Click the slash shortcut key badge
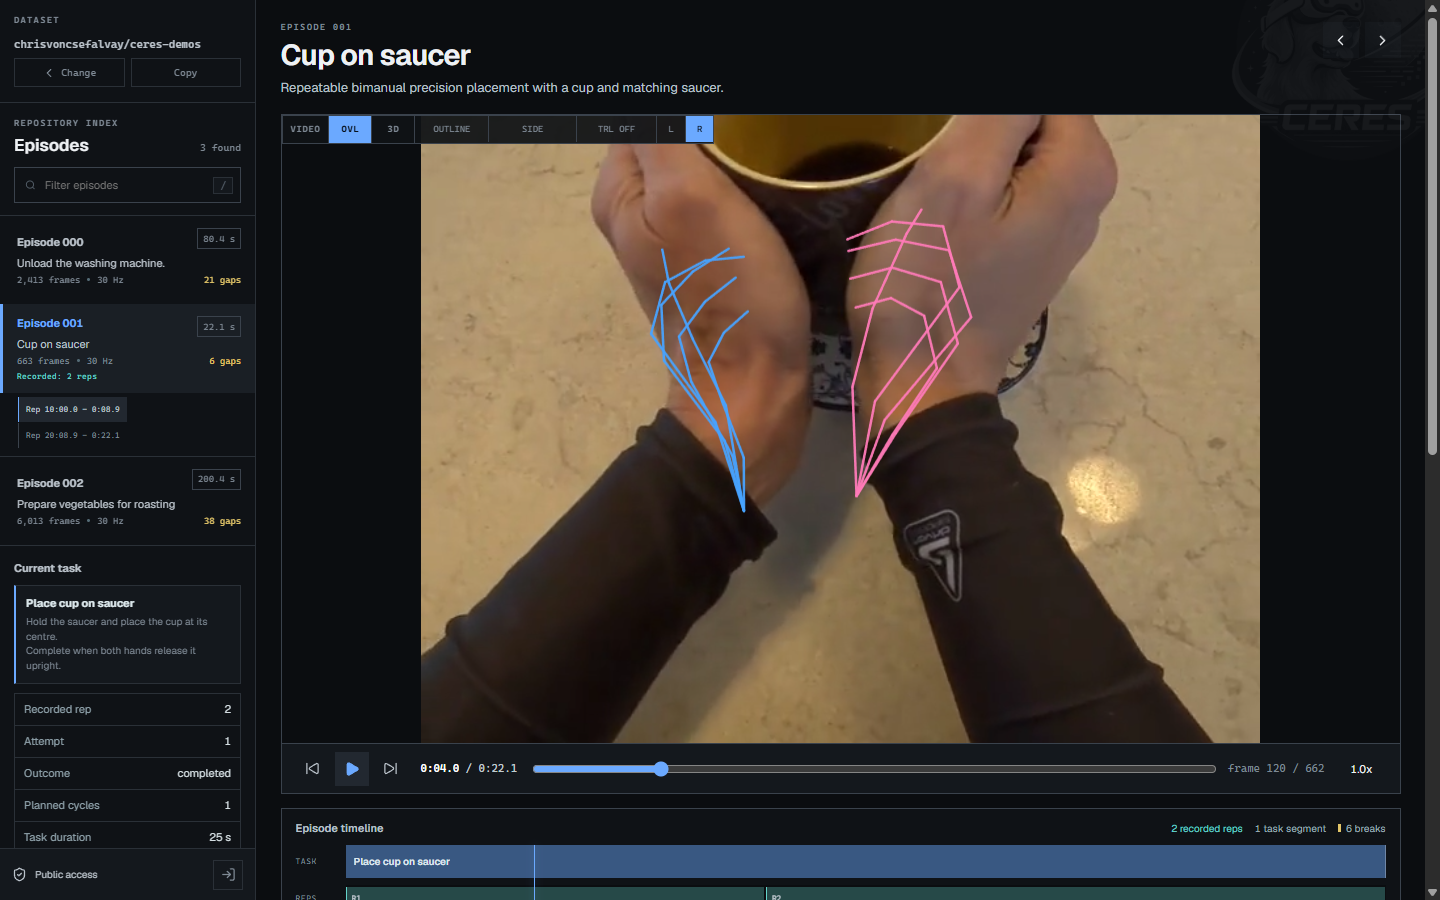The width and height of the screenshot is (1440, 900). click(x=223, y=185)
